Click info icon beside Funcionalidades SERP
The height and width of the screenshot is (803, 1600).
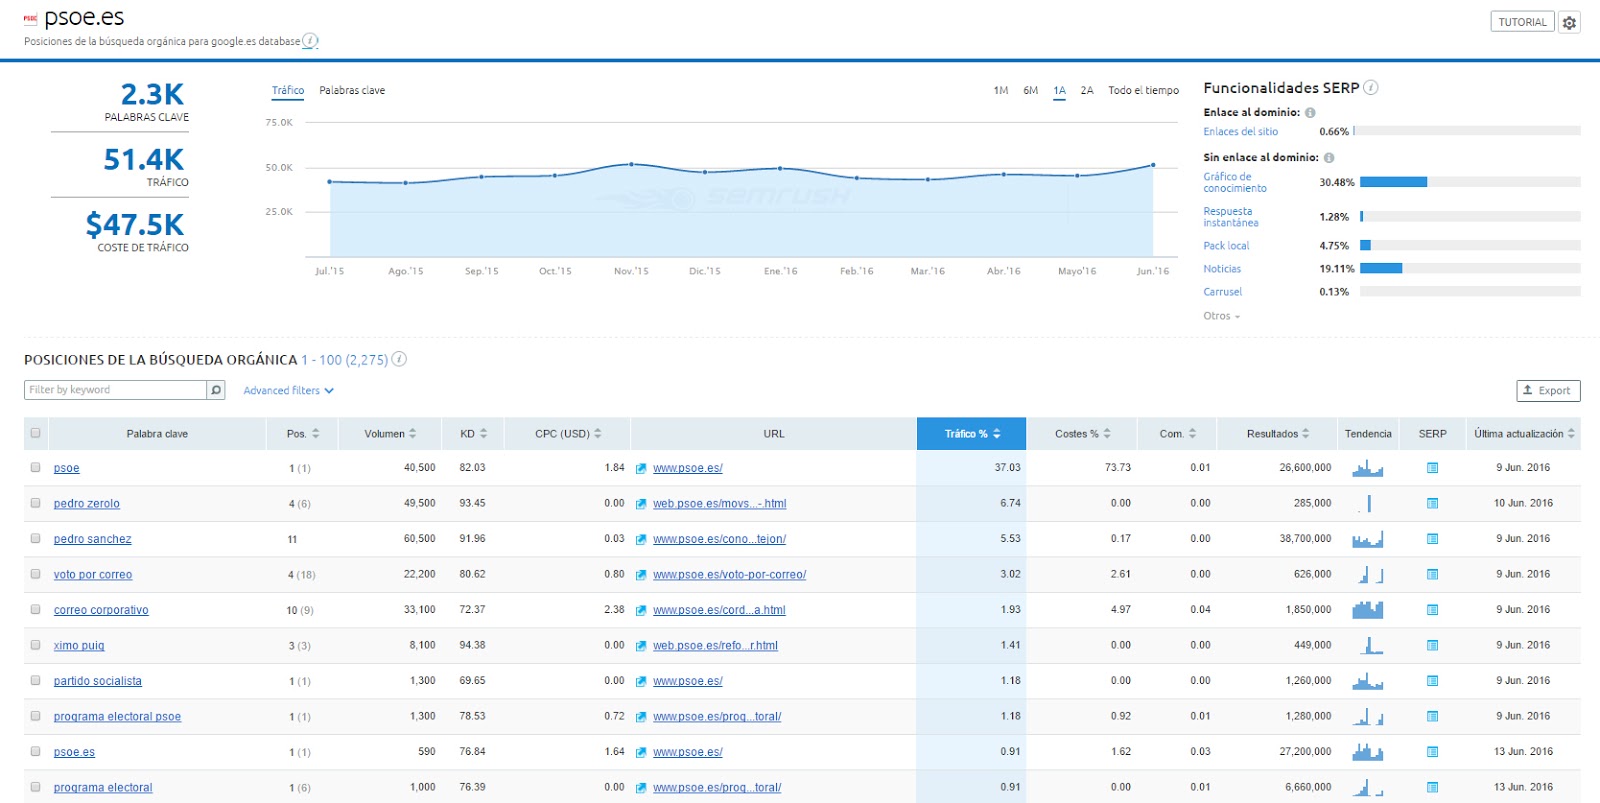click(1371, 87)
